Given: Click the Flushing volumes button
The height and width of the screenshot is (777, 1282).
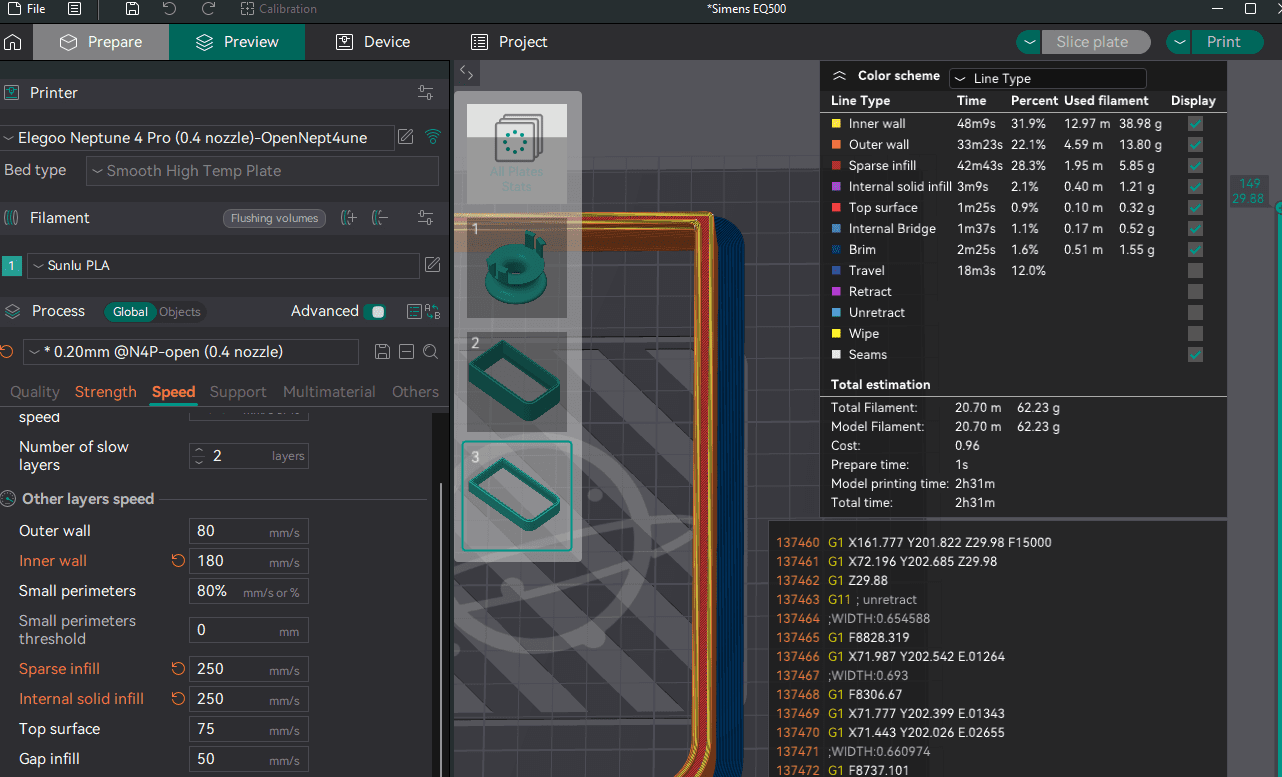Looking at the screenshot, I should point(274,218).
